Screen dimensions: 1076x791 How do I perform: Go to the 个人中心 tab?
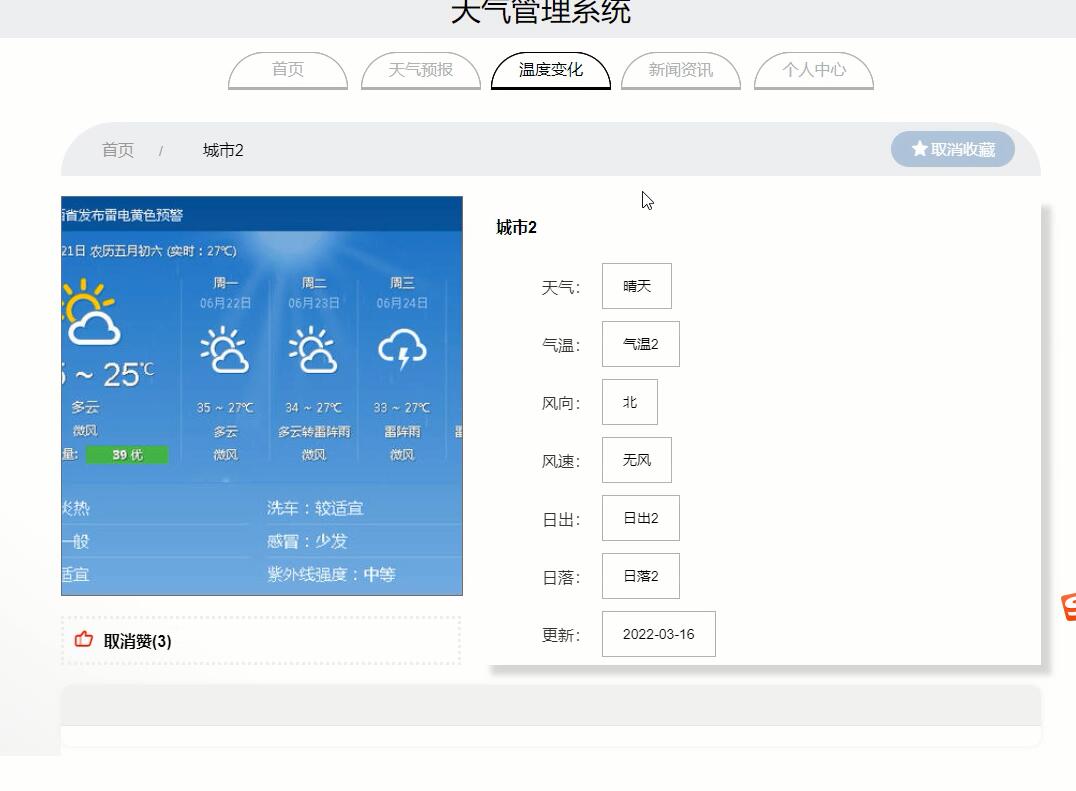[813, 70]
